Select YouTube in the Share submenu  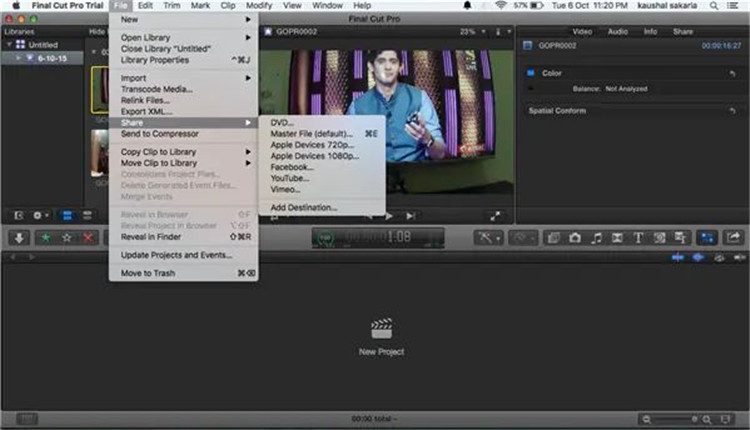(291, 178)
